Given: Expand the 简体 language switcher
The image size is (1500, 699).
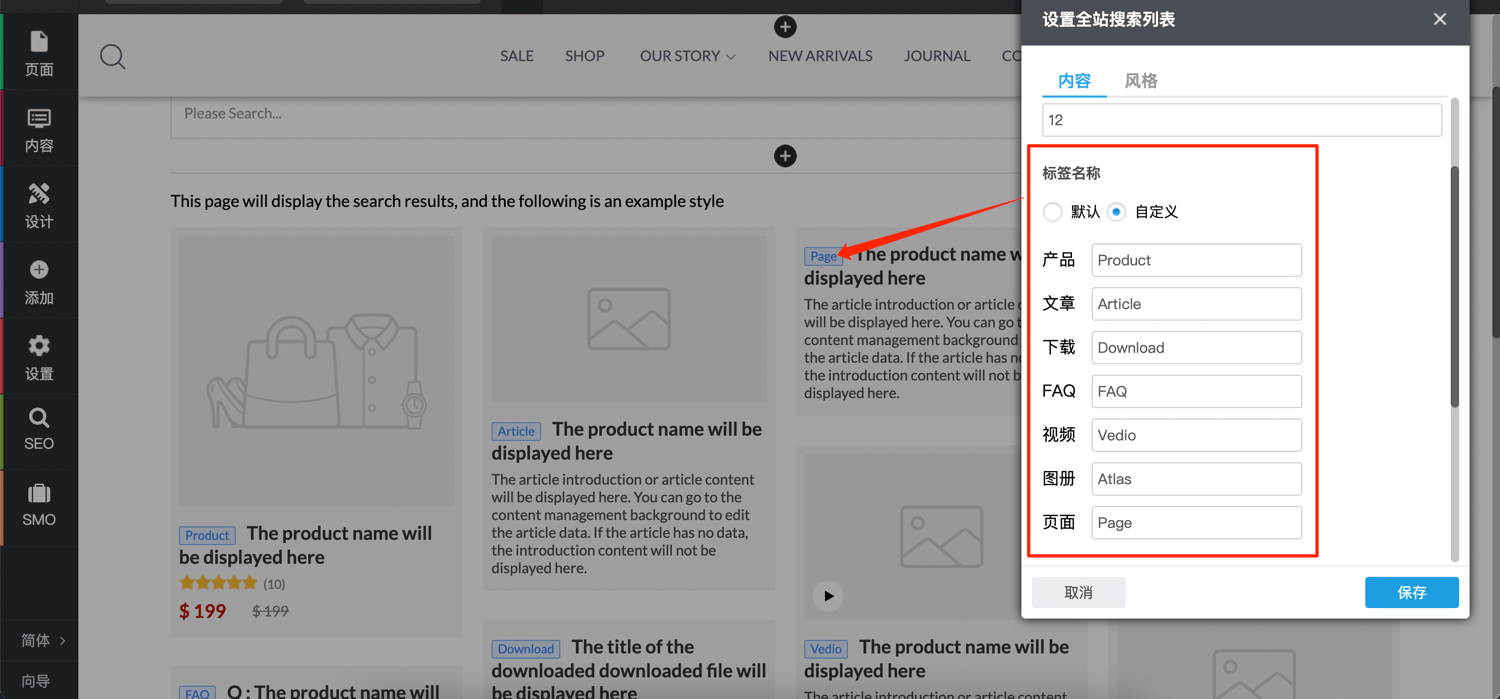Looking at the screenshot, I should point(43,640).
